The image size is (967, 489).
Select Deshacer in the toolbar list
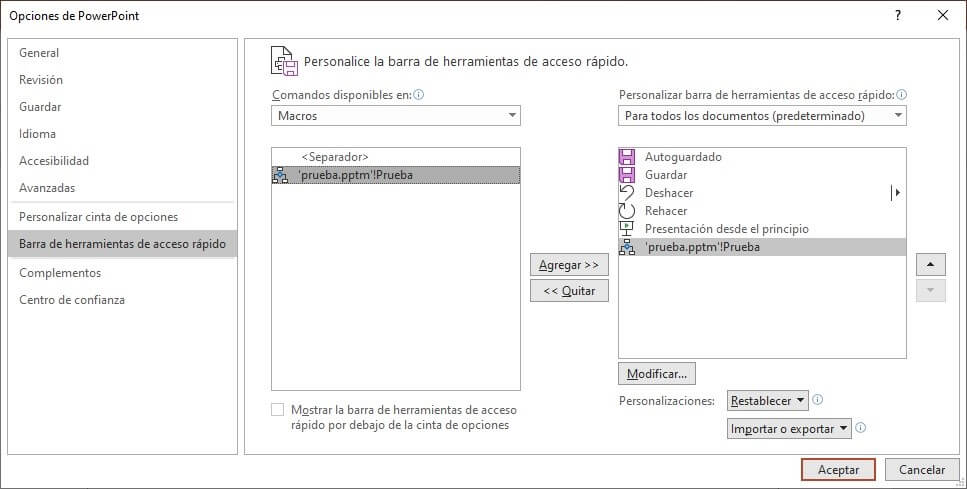tap(762, 192)
